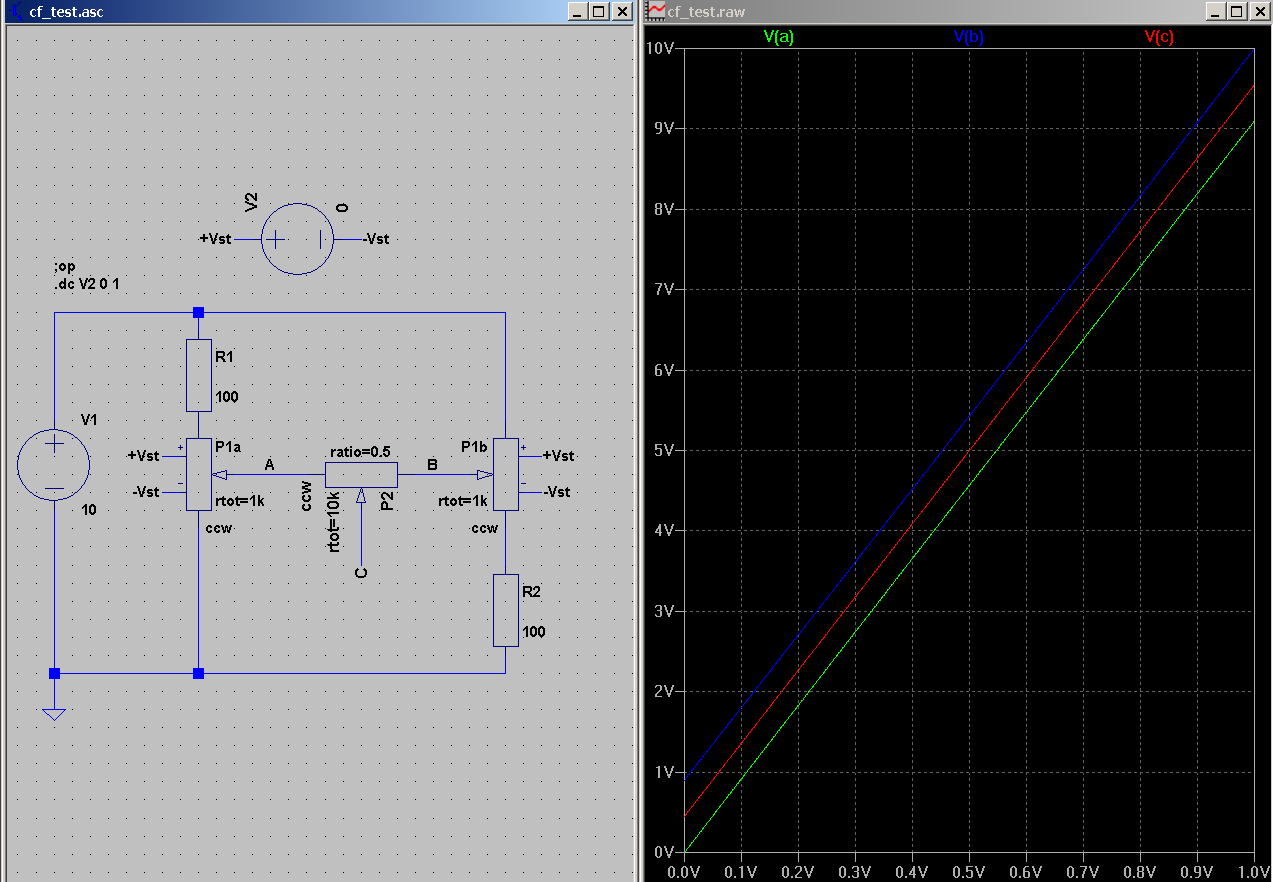Click the 5V label on vertical axis
The image size is (1273, 882).
tap(666, 450)
